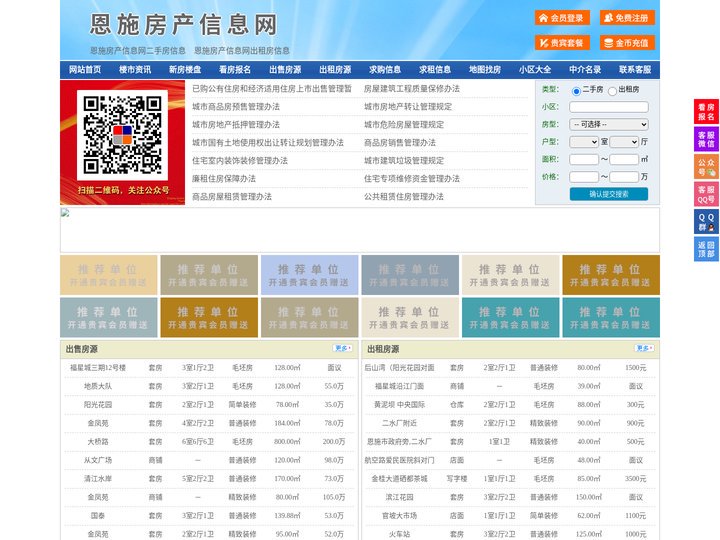Image resolution: width=720 pixels, height=540 pixels.
Task: Open 房屋建筑工程质量保修办法 link
Action: point(412,89)
